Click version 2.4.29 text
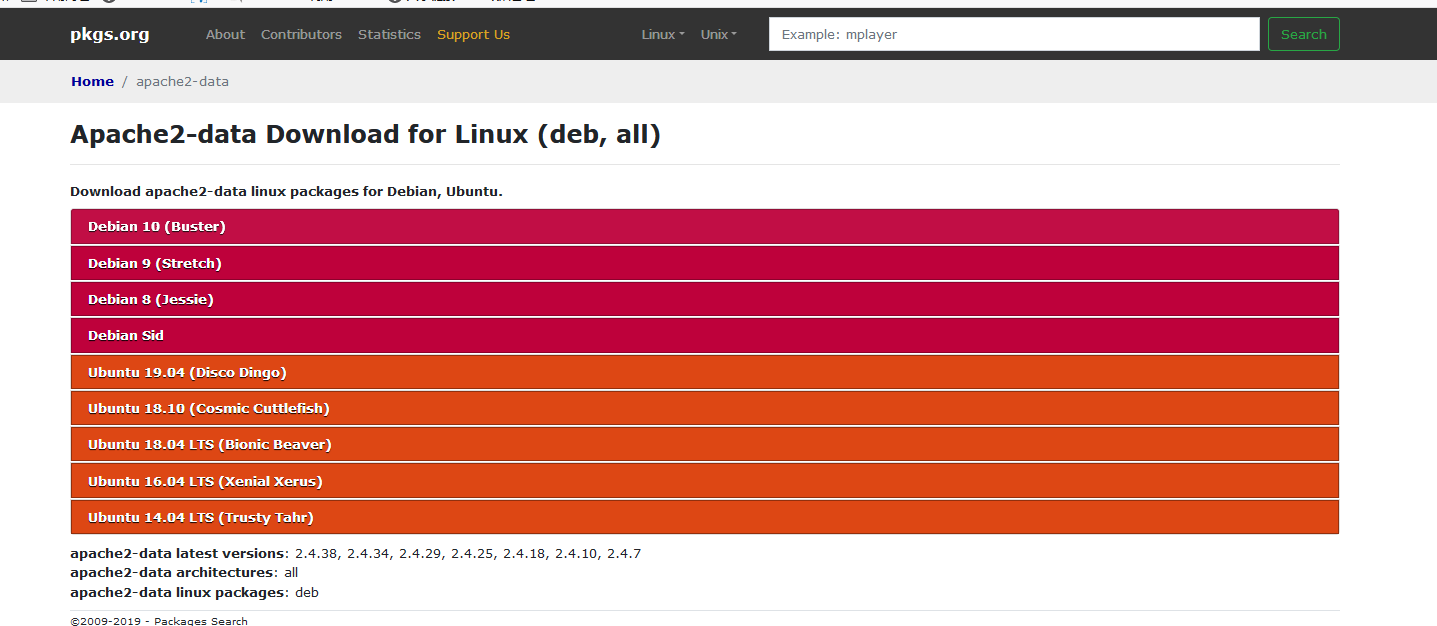Viewport: 1437px width, 626px height. click(421, 553)
